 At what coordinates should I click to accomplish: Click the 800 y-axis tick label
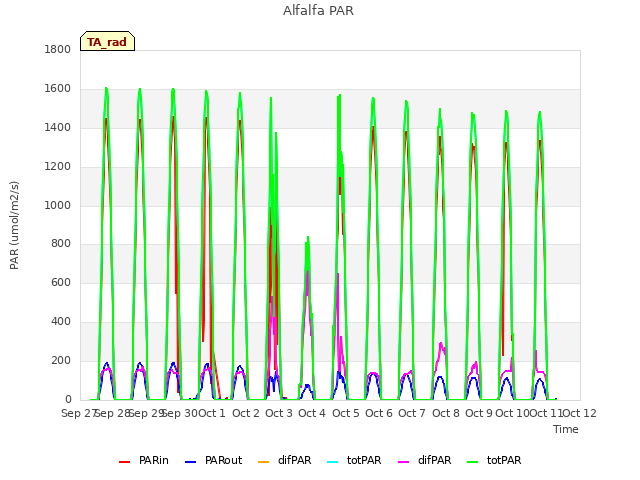(x=61, y=244)
